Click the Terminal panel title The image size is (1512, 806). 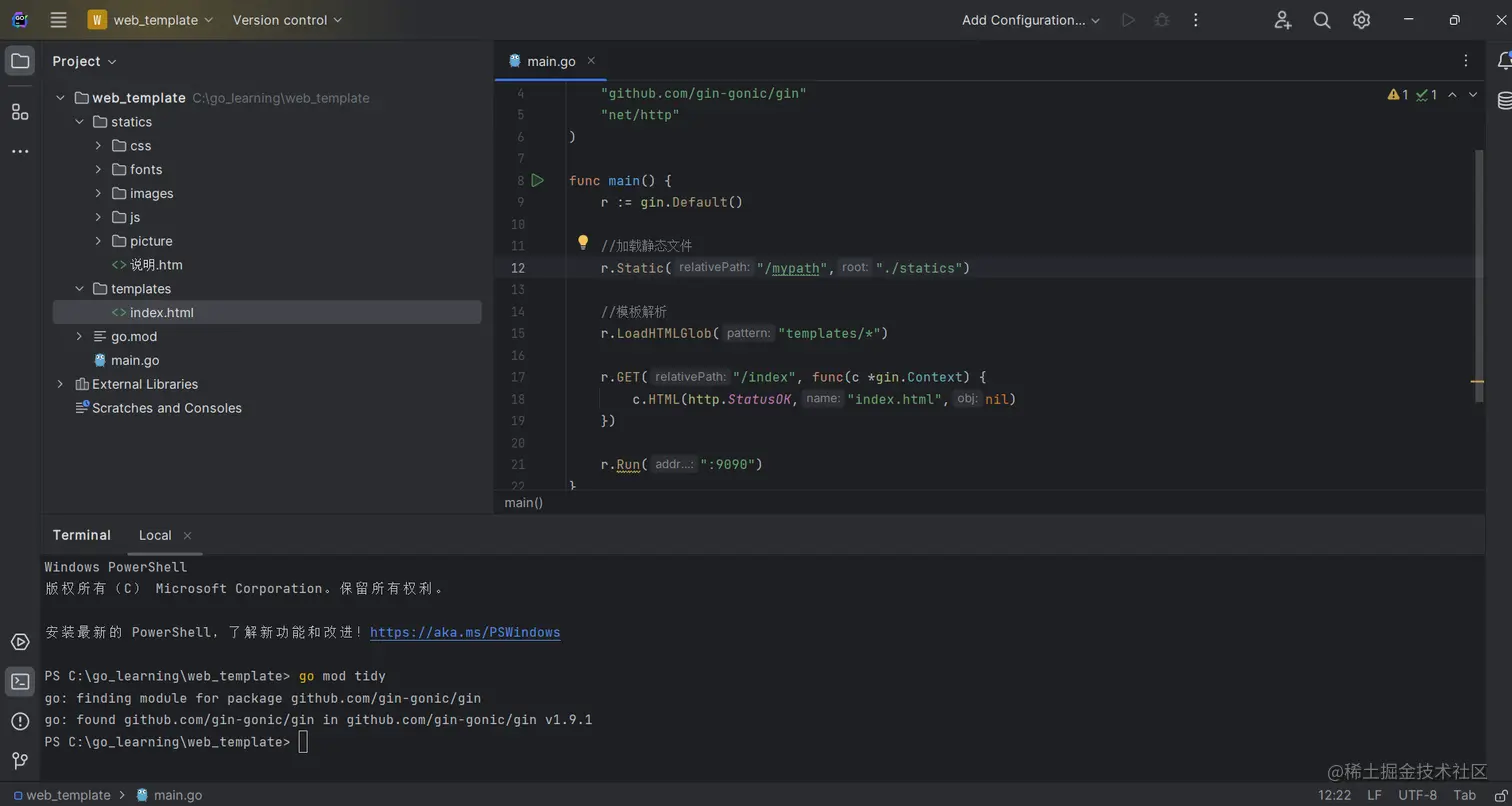pos(82,535)
